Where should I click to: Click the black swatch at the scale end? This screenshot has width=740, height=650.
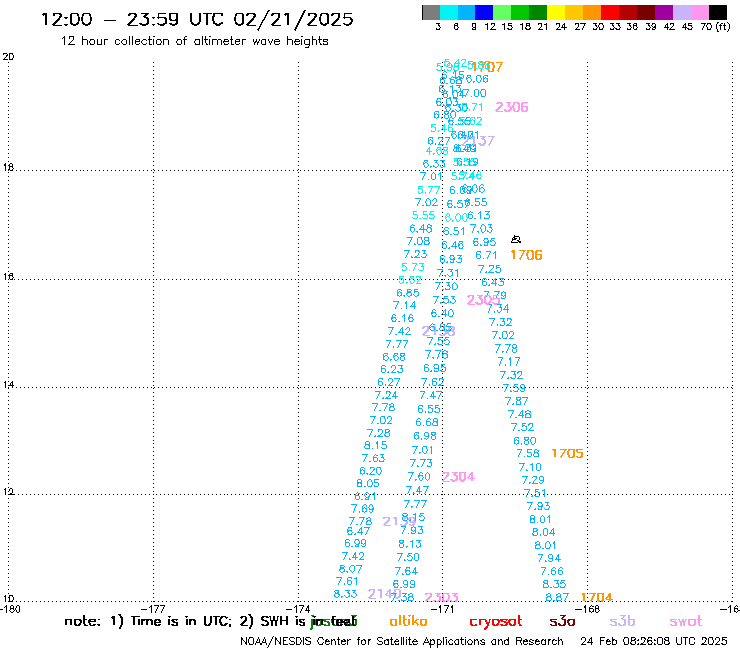tap(717, 12)
